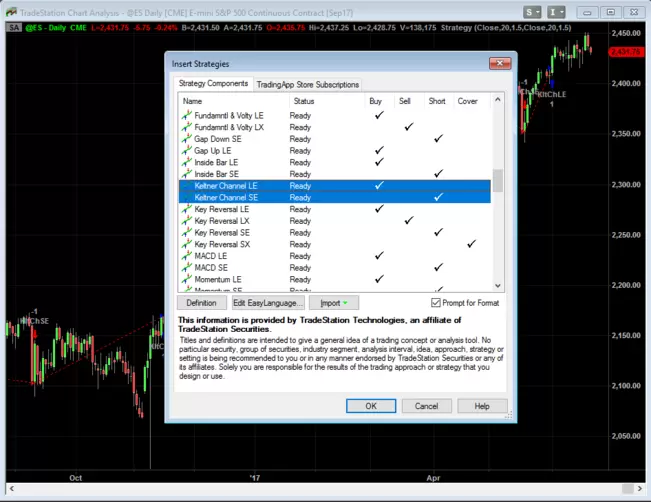Toggle the Prompt for Format checkbox
The width and height of the screenshot is (651, 502).
pyautogui.click(x=436, y=303)
